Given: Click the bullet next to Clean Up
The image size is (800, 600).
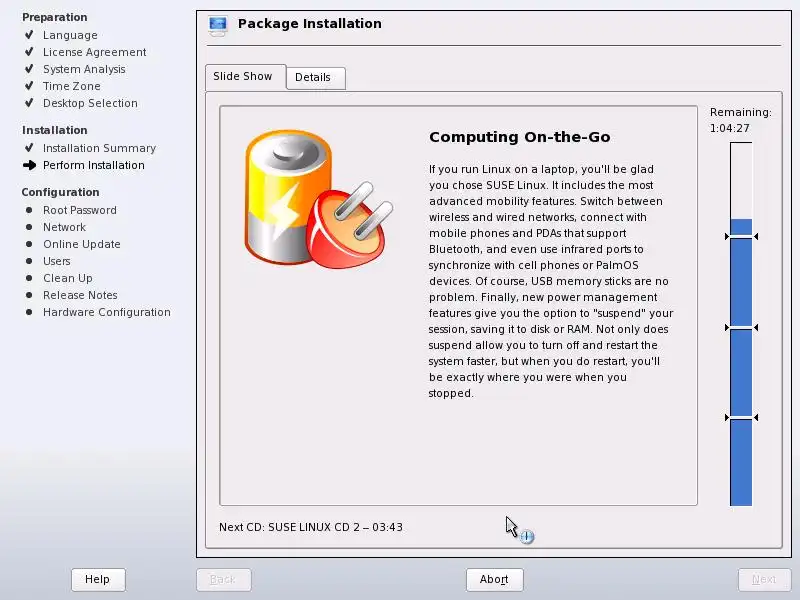Looking at the screenshot, I should coord(29,278).
